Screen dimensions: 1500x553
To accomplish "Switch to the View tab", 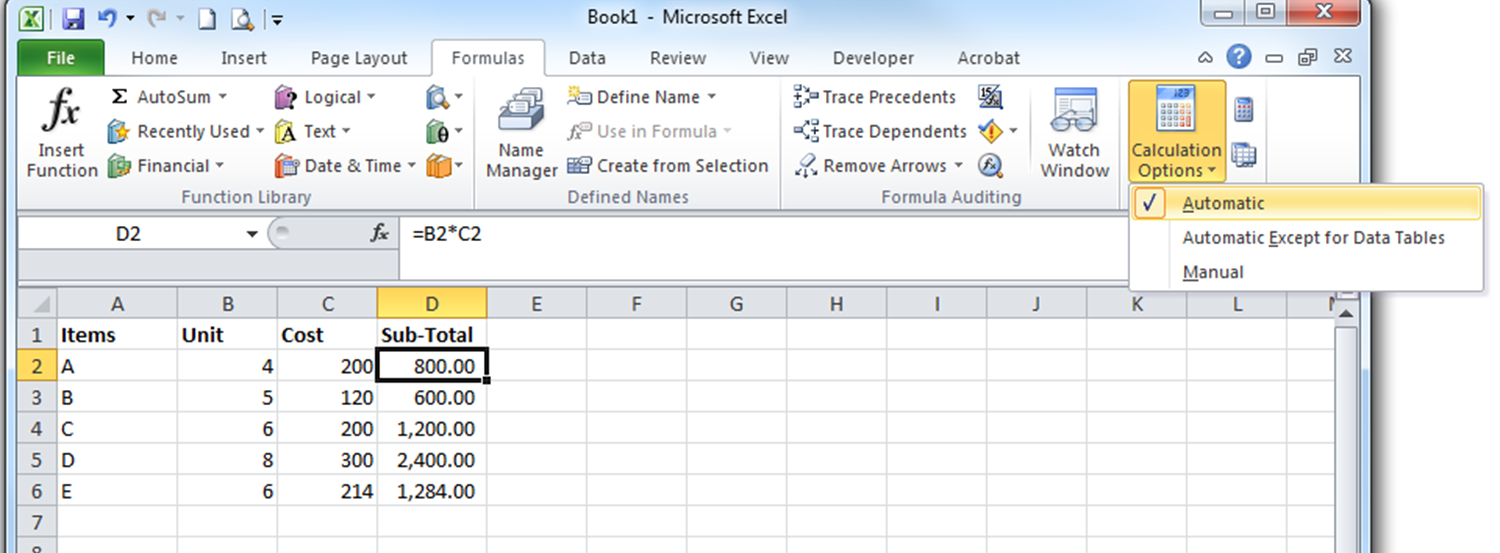I will tap(769, 58).
